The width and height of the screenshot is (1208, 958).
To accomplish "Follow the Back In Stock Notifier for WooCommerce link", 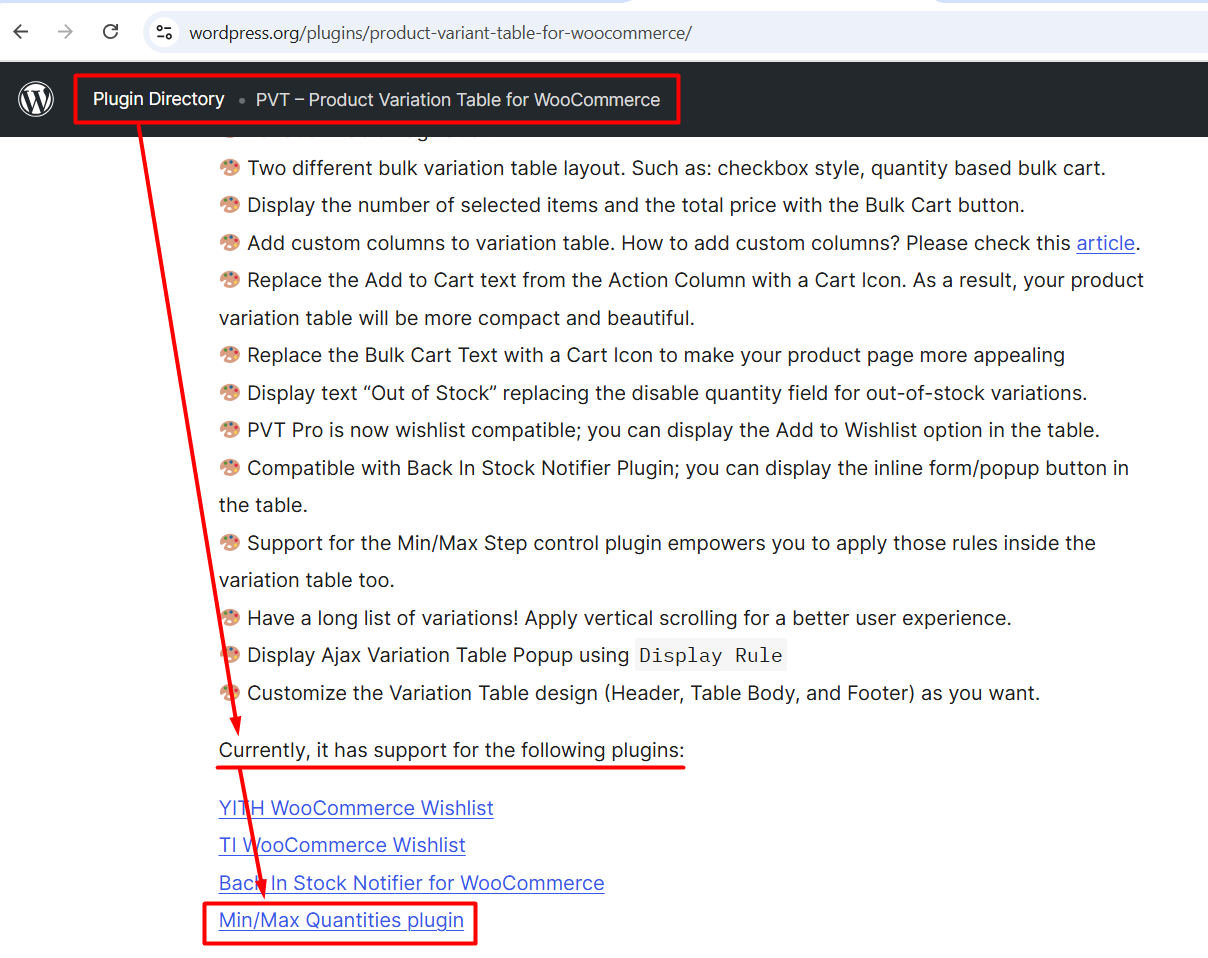I will pos(411,883).
